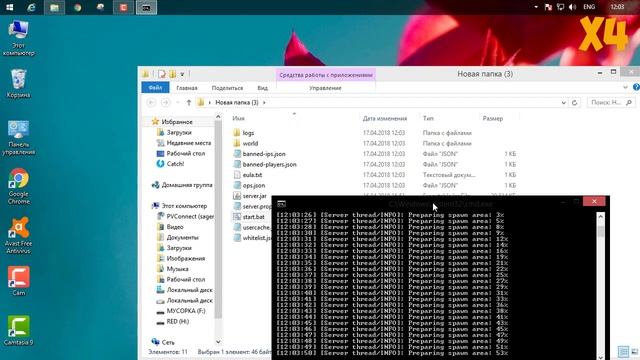This screenshot has width=640, height=360.
Task: Click the Chrome icon in the taskbar
Action: pyautogui.click(x=78, y=7)
